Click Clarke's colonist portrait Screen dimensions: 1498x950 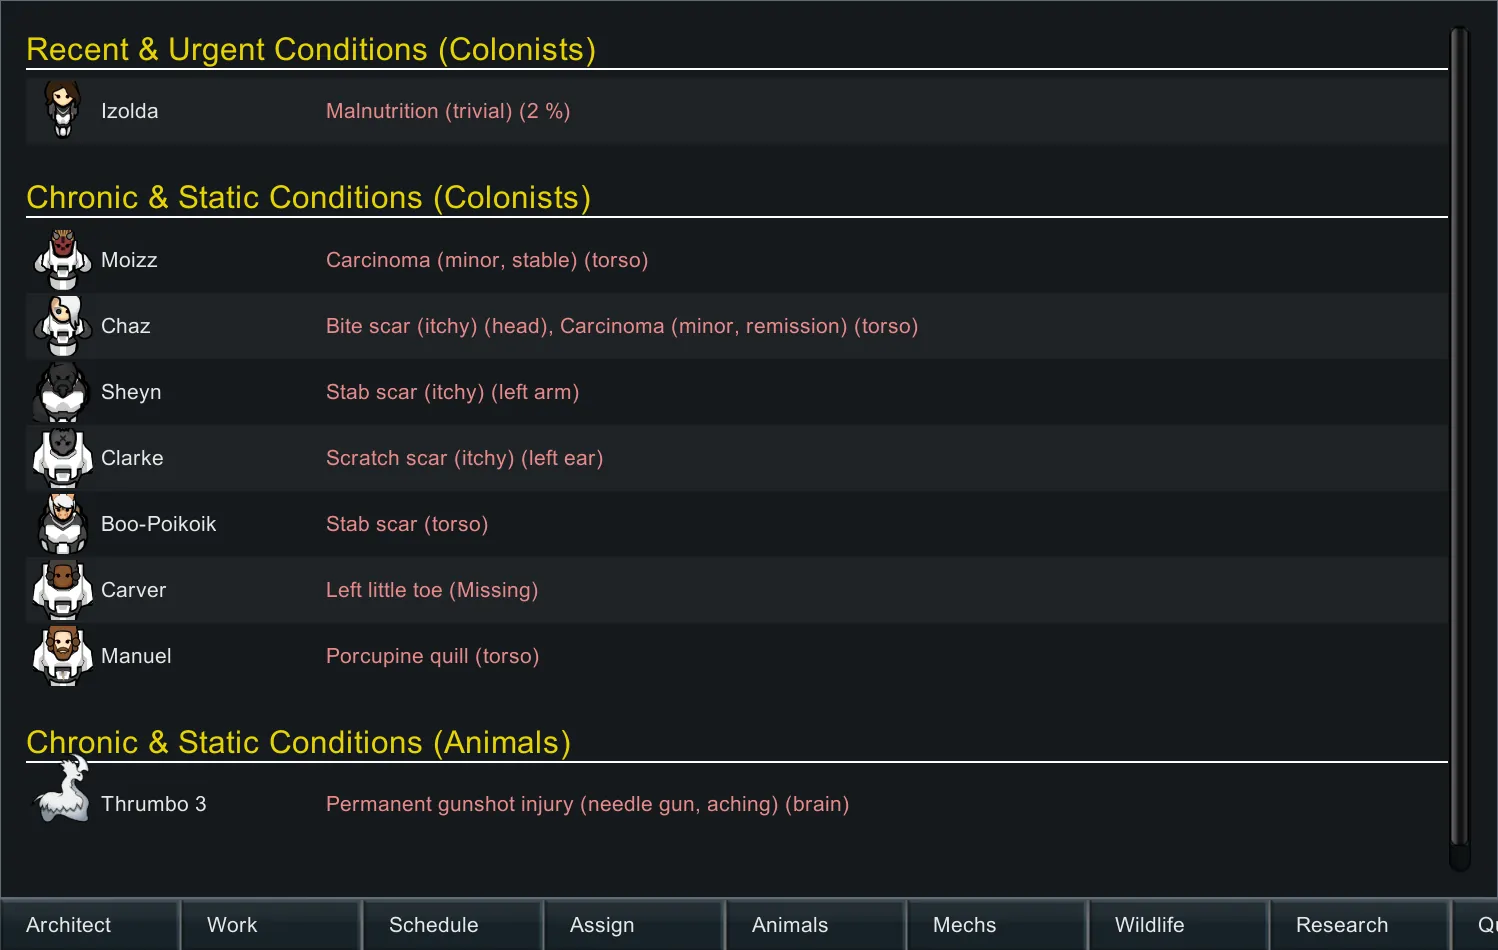pos(63,458)
